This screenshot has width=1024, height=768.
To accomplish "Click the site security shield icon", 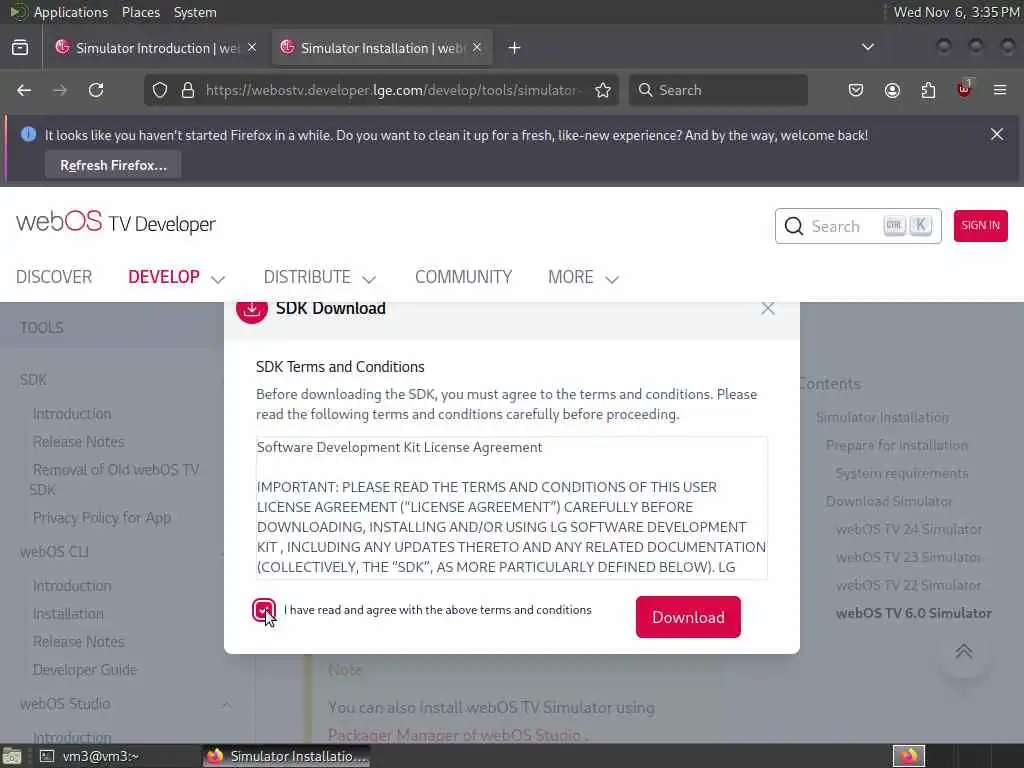I will pyautogui.click(x=160, y=90).
